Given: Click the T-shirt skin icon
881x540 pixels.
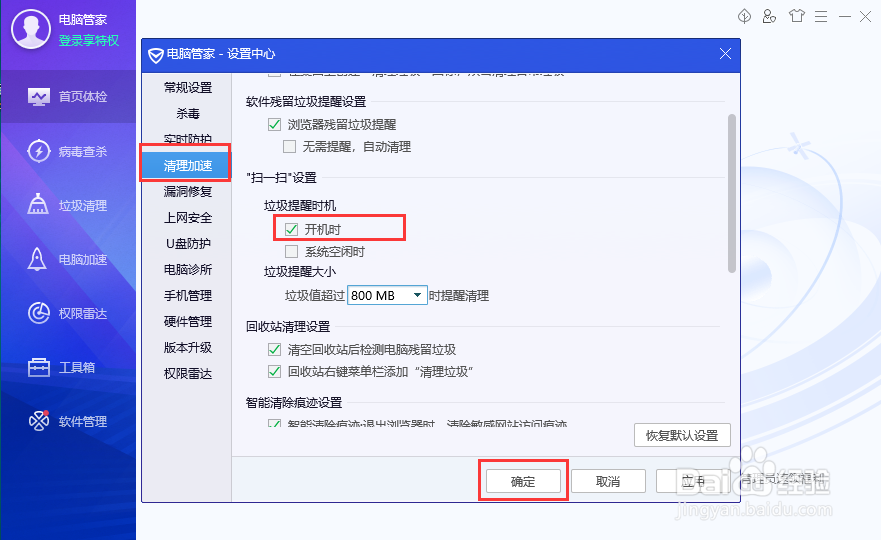Looking at the screenshot, I should [796, 16].
